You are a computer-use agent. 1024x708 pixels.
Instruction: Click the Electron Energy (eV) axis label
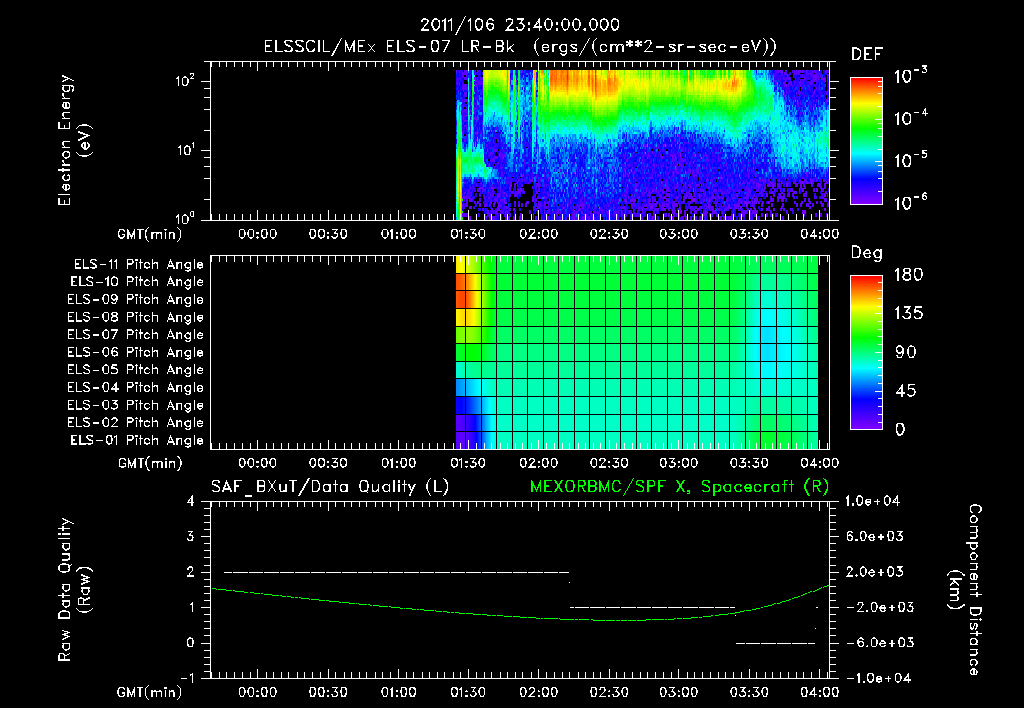click(74, 140)
